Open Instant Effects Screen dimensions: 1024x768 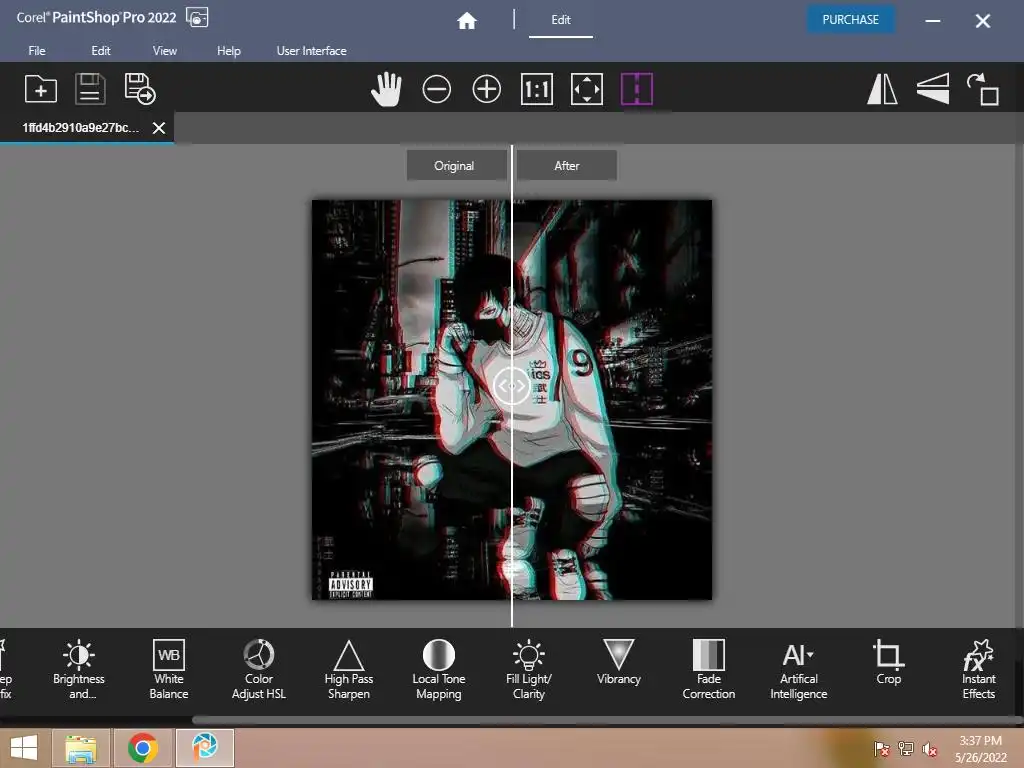coord(978,669)
